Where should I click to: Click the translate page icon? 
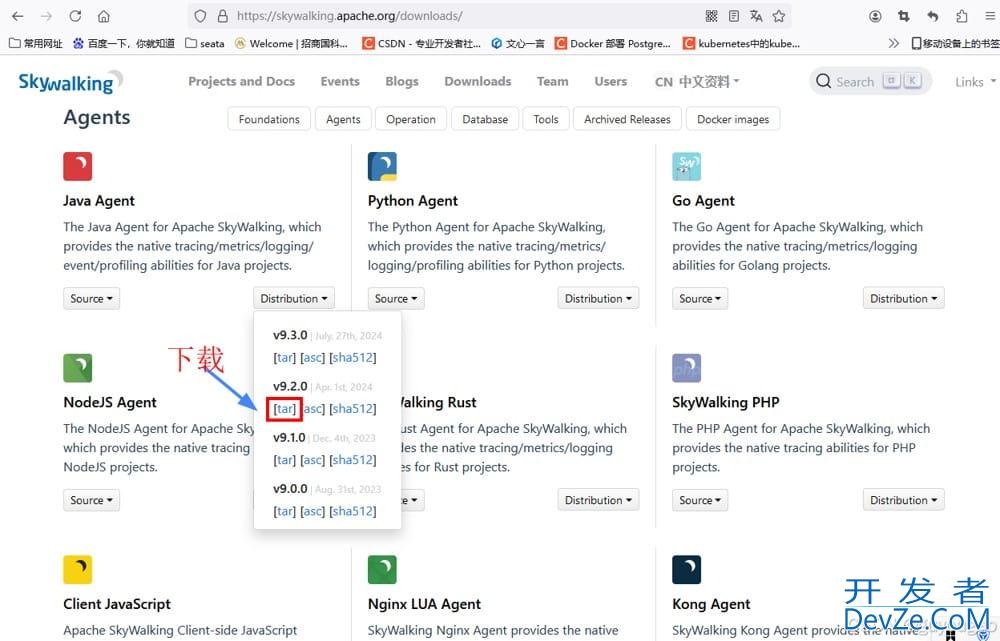point(756,16)
